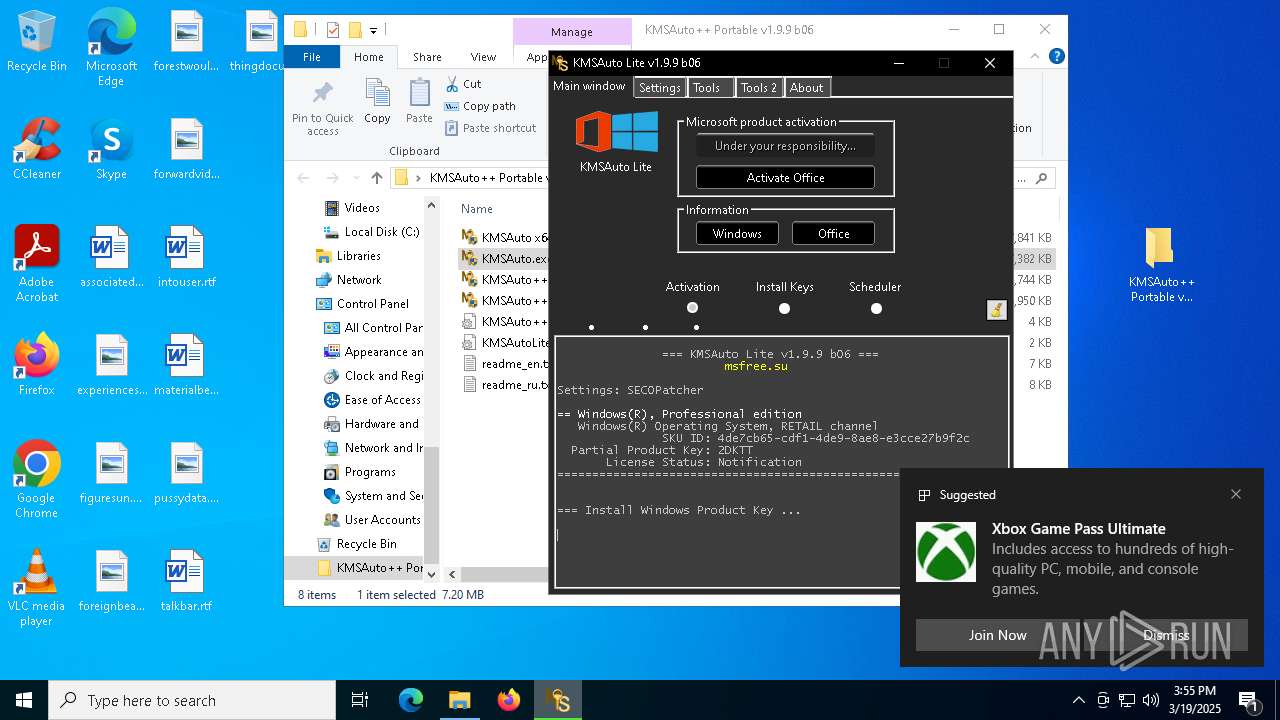The width and height of the screenshot is (1280, 720).
Task: Open Skype desktop shortcut
Action: [x=111, y=149]
